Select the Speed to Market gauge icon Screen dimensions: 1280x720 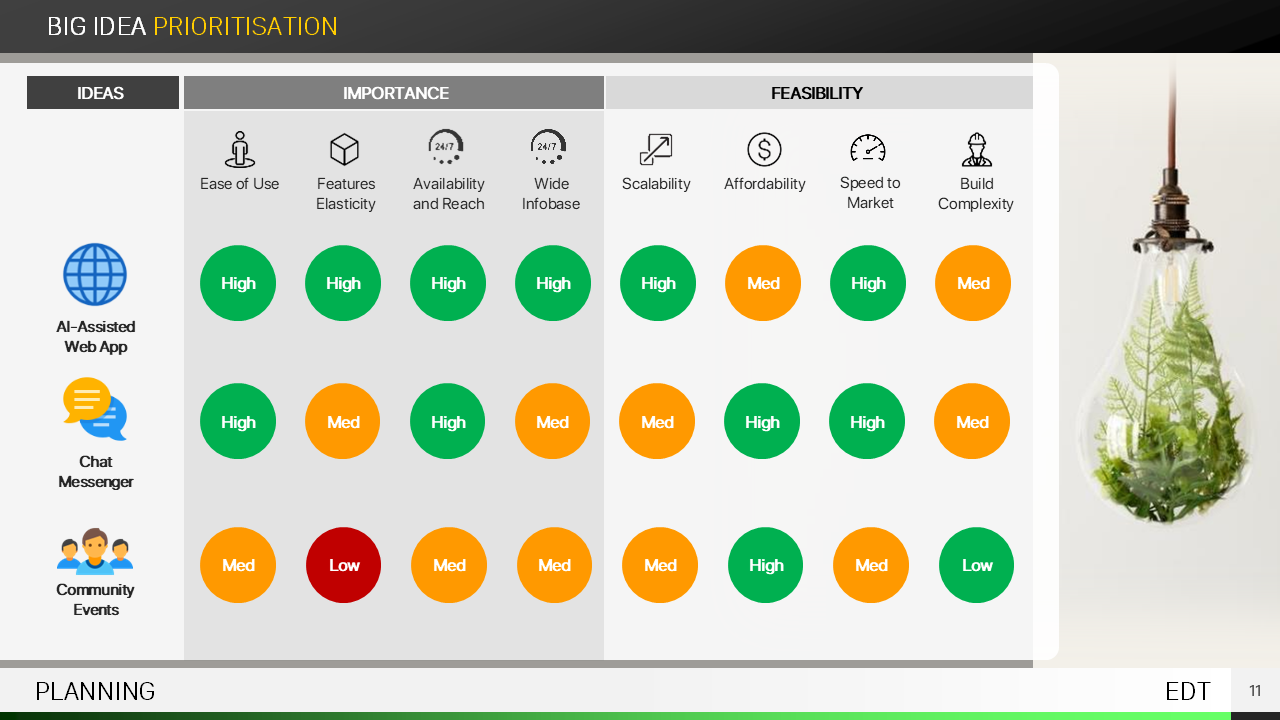868,149
